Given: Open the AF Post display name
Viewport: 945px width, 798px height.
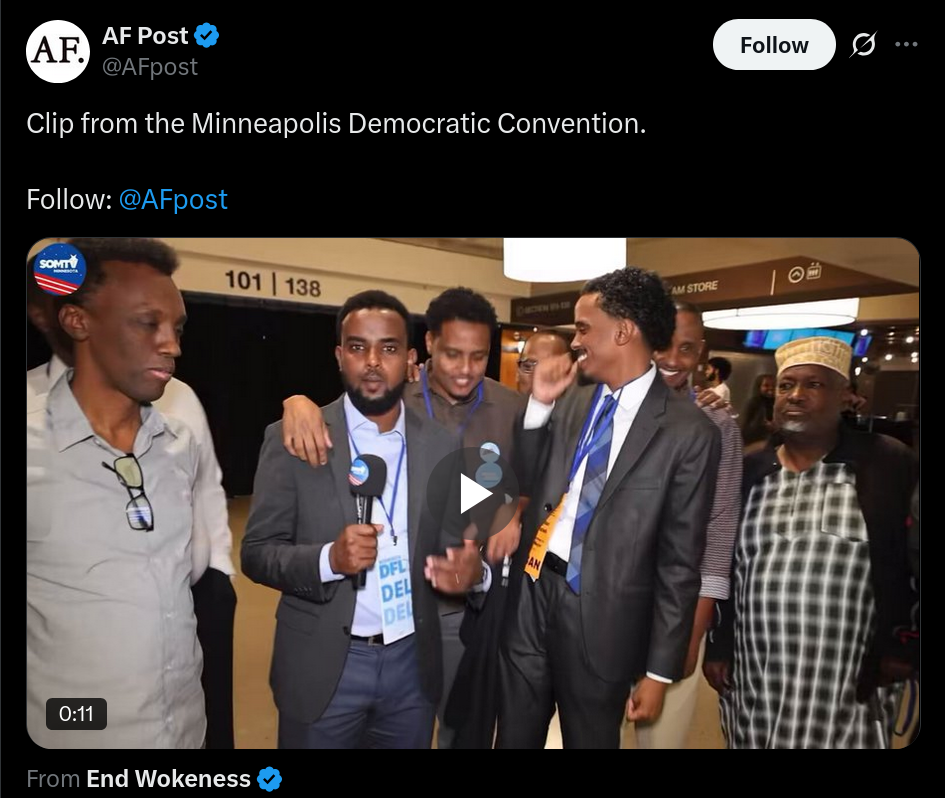Looking at the screenshot, I should pos(145,36).
